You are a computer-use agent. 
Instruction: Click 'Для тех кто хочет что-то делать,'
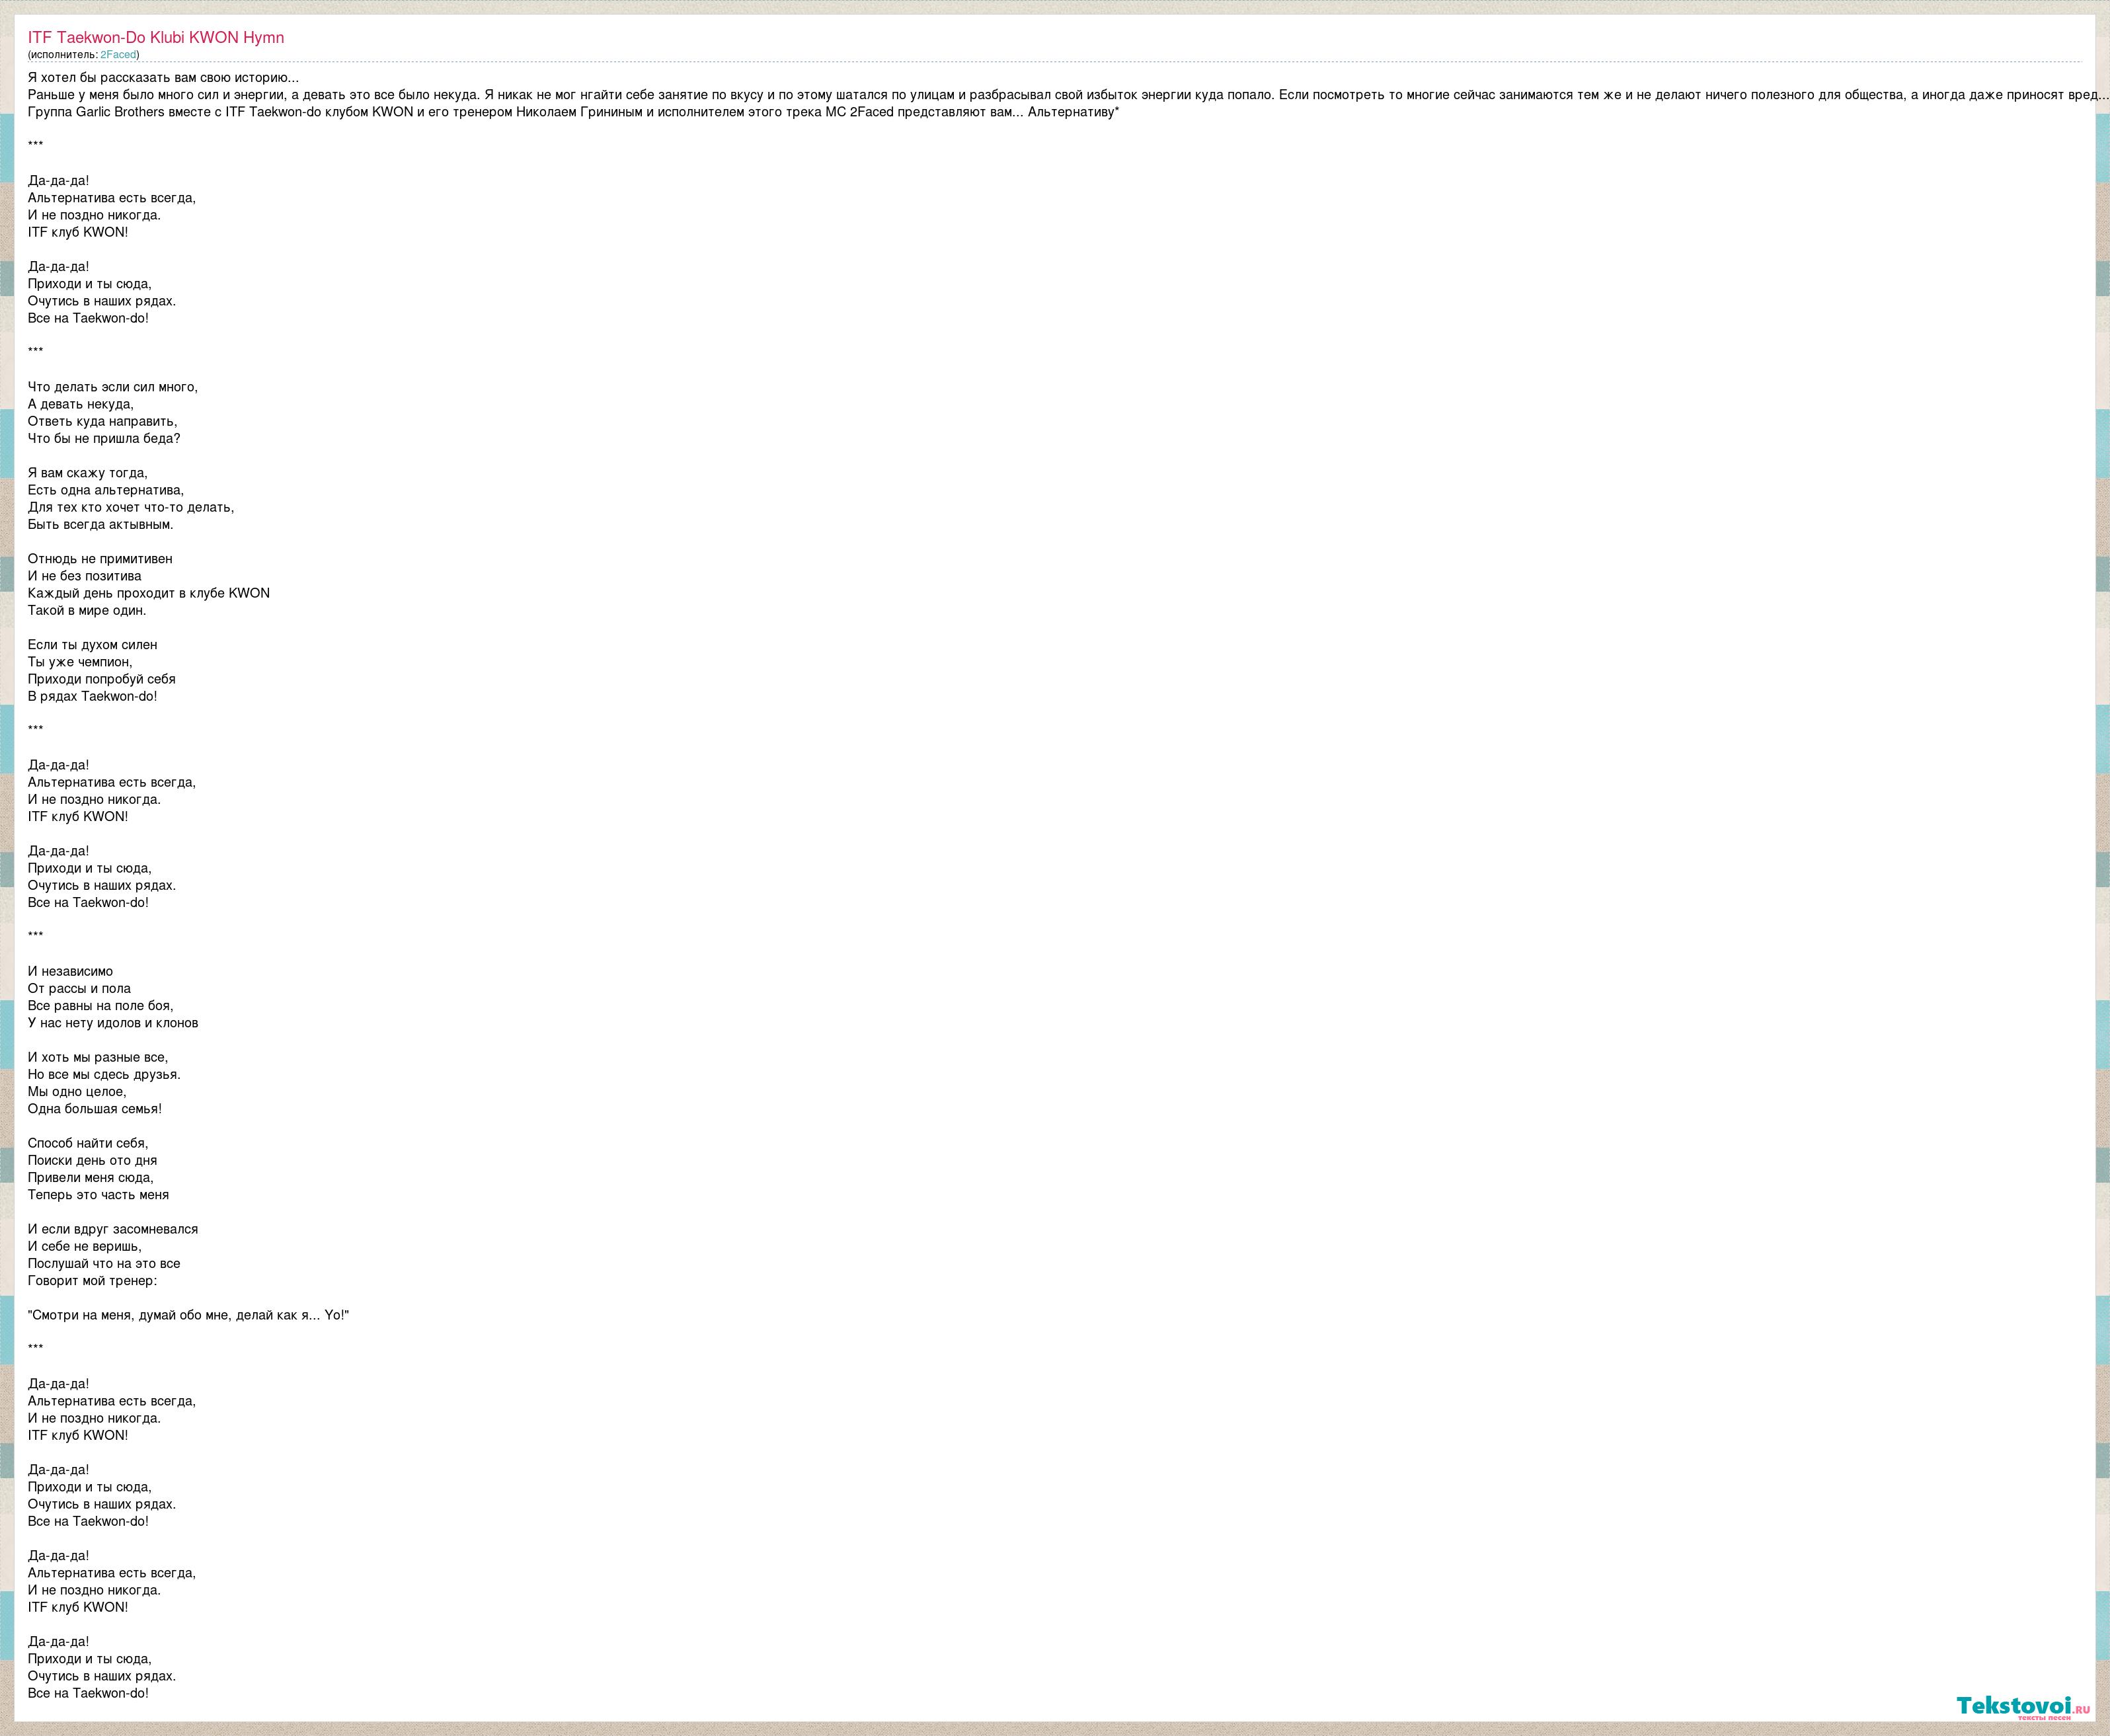(x=131, y=507)
